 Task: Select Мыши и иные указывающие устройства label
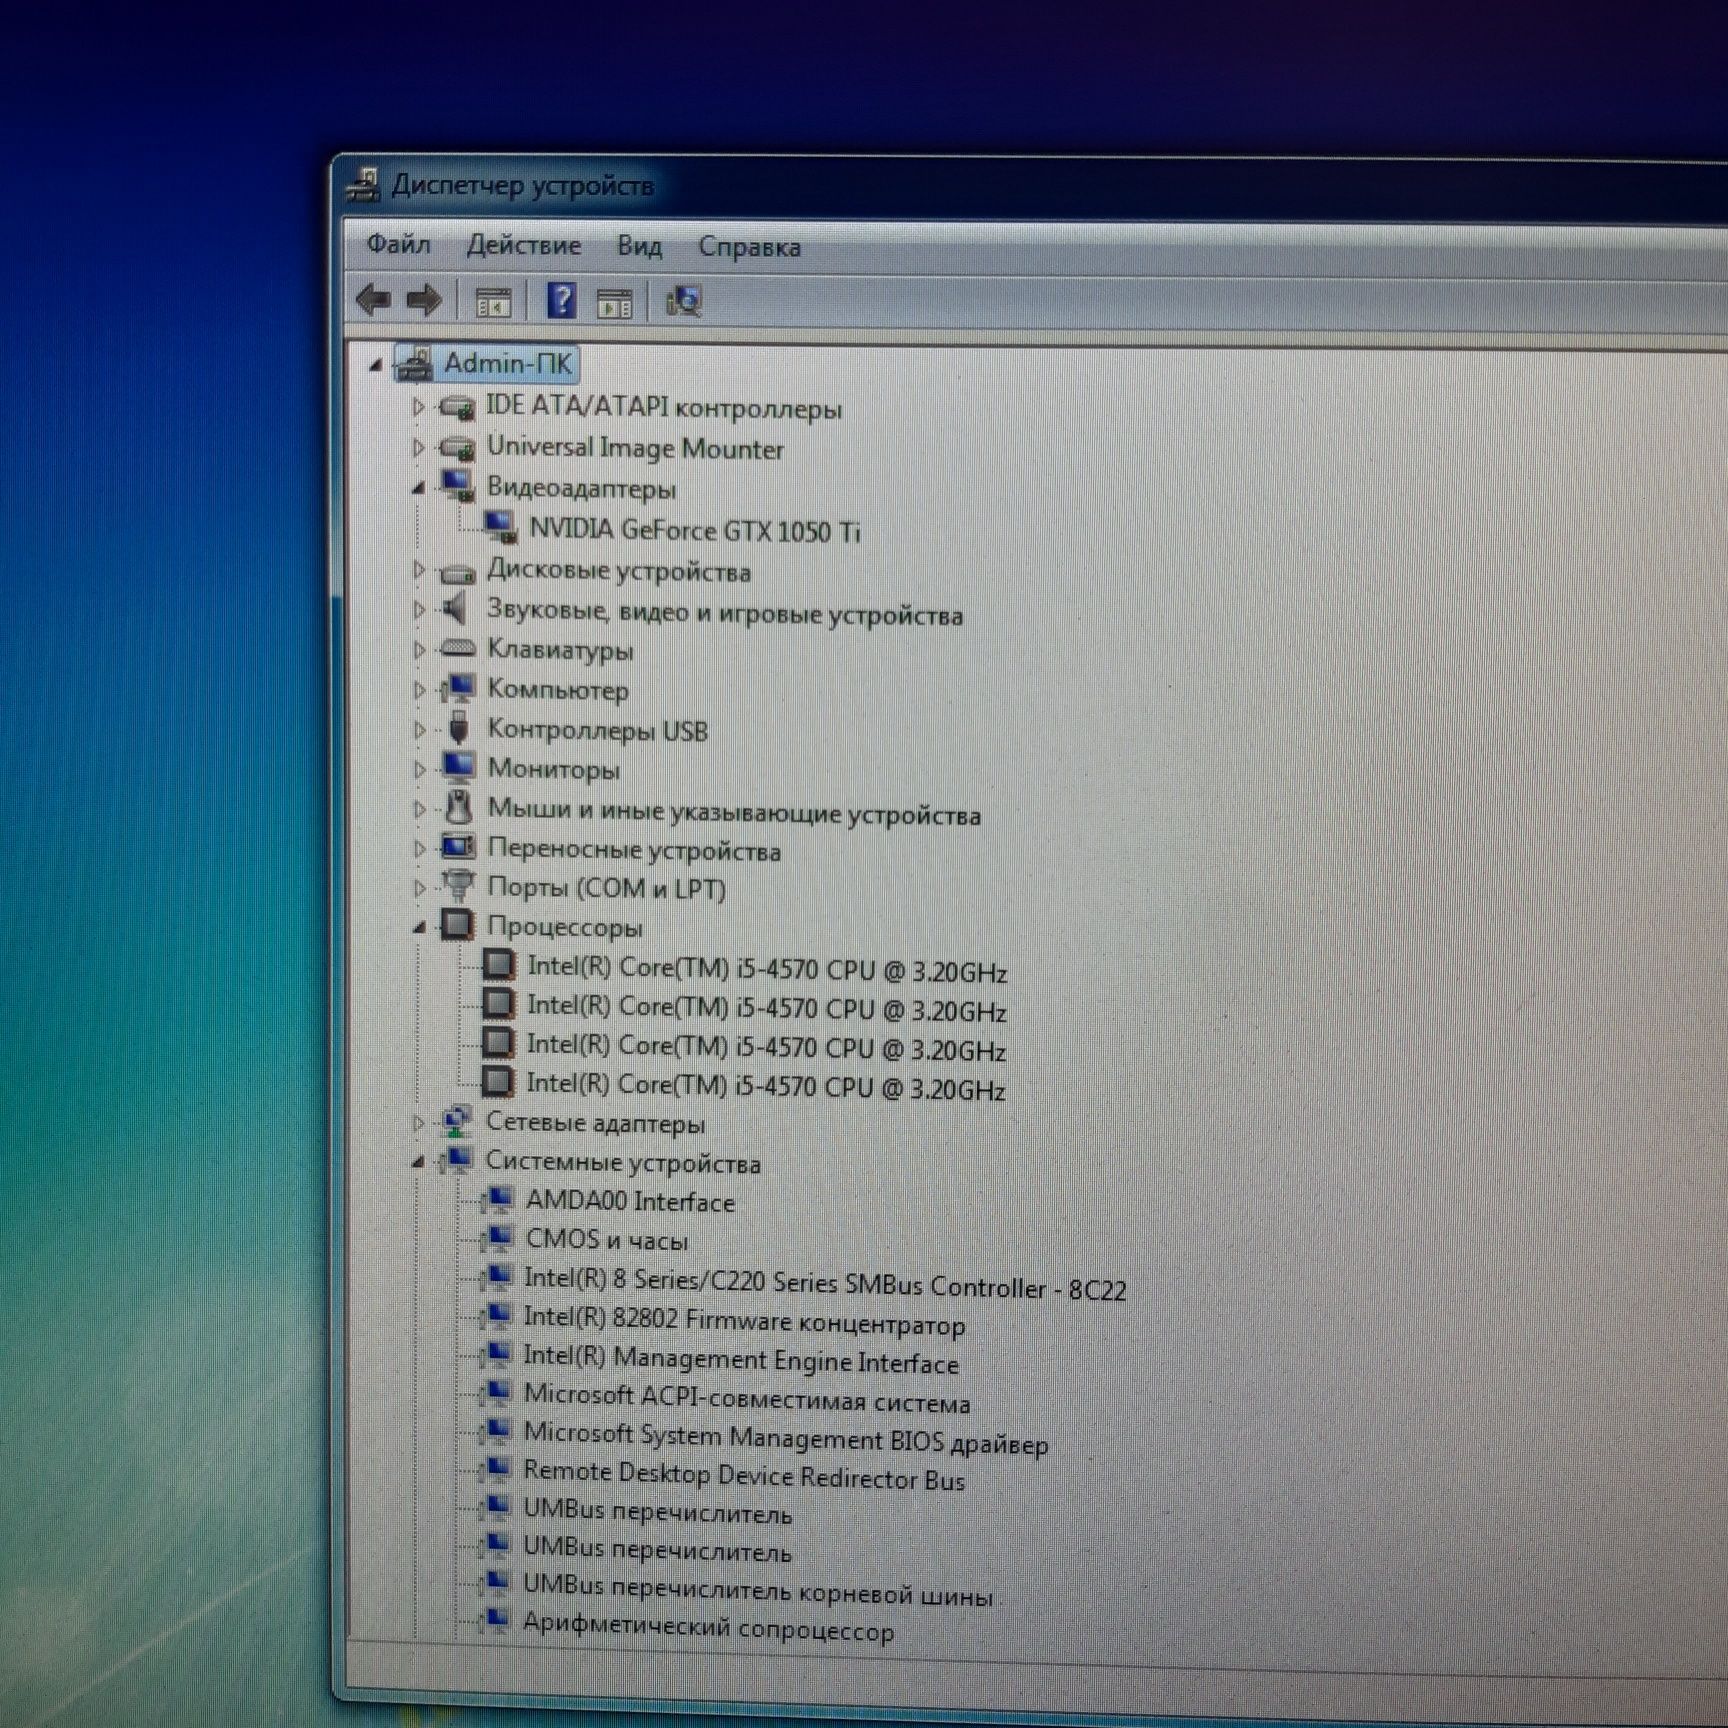[x=734, y=811]
